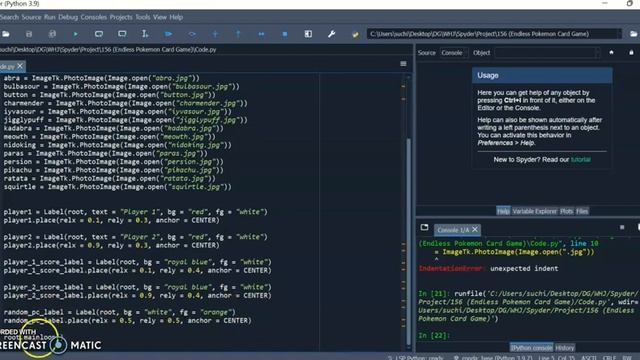The image size is (640, 360).
Task: Save the current file
Action: (x=29, y=34)
